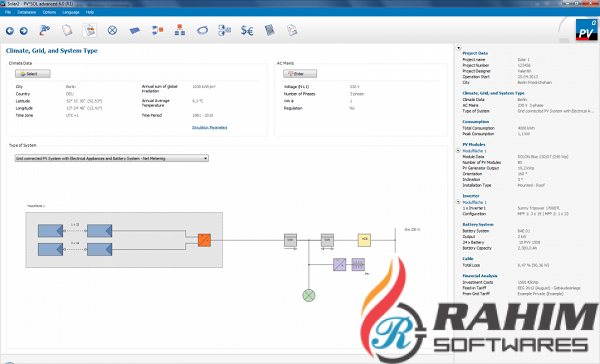Open the Type of System dropdown

point(111,158)
